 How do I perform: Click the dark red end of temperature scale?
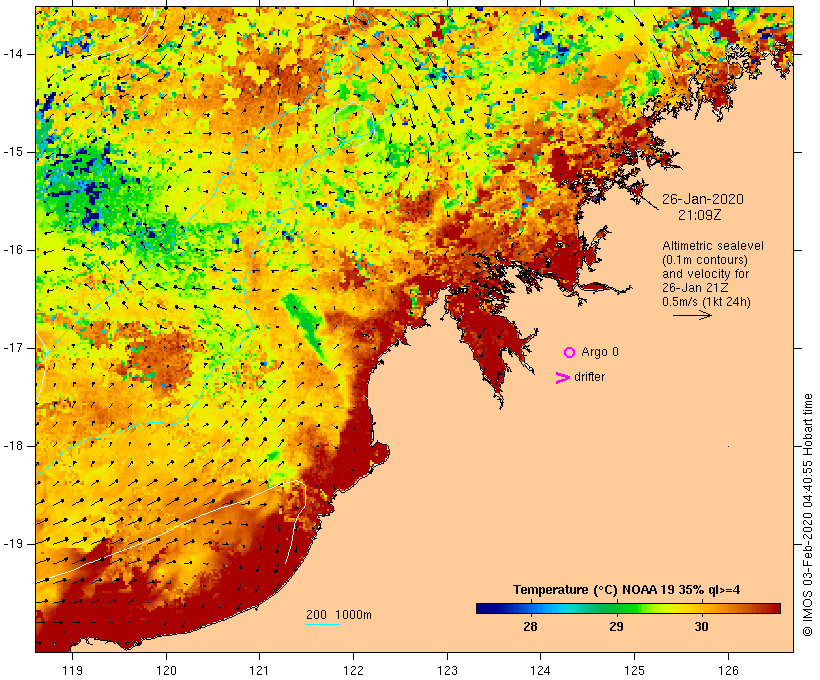pyautogui.click(x=775, y=608)
